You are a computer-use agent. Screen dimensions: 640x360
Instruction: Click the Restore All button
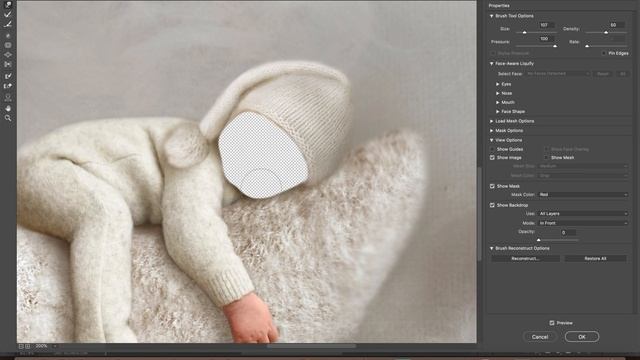595,258
